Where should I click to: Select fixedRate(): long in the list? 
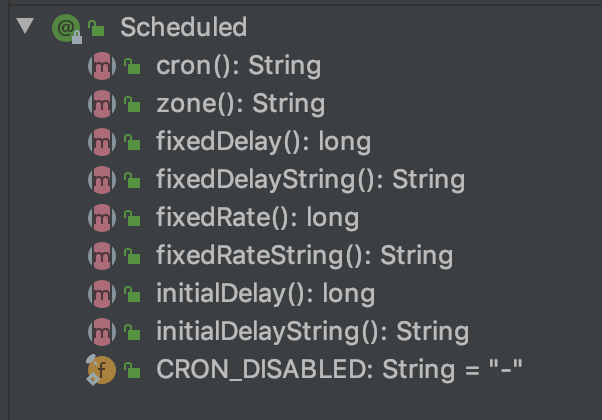(x=257, y=218)
